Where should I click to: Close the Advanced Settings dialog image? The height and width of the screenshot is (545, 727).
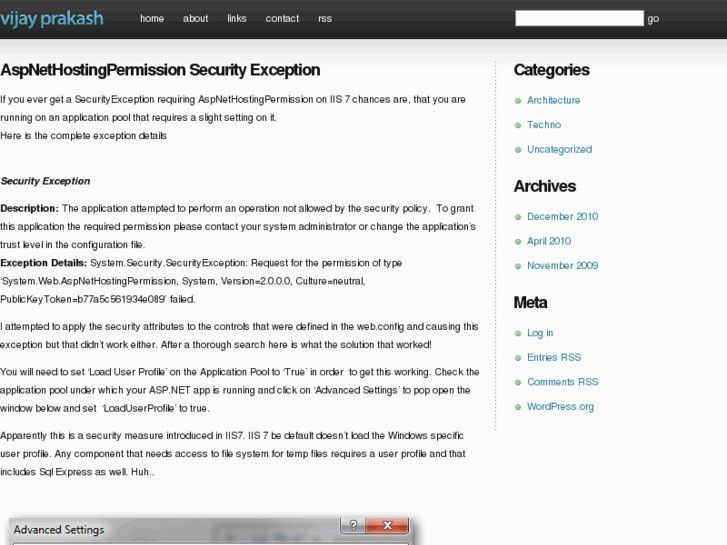387,525
